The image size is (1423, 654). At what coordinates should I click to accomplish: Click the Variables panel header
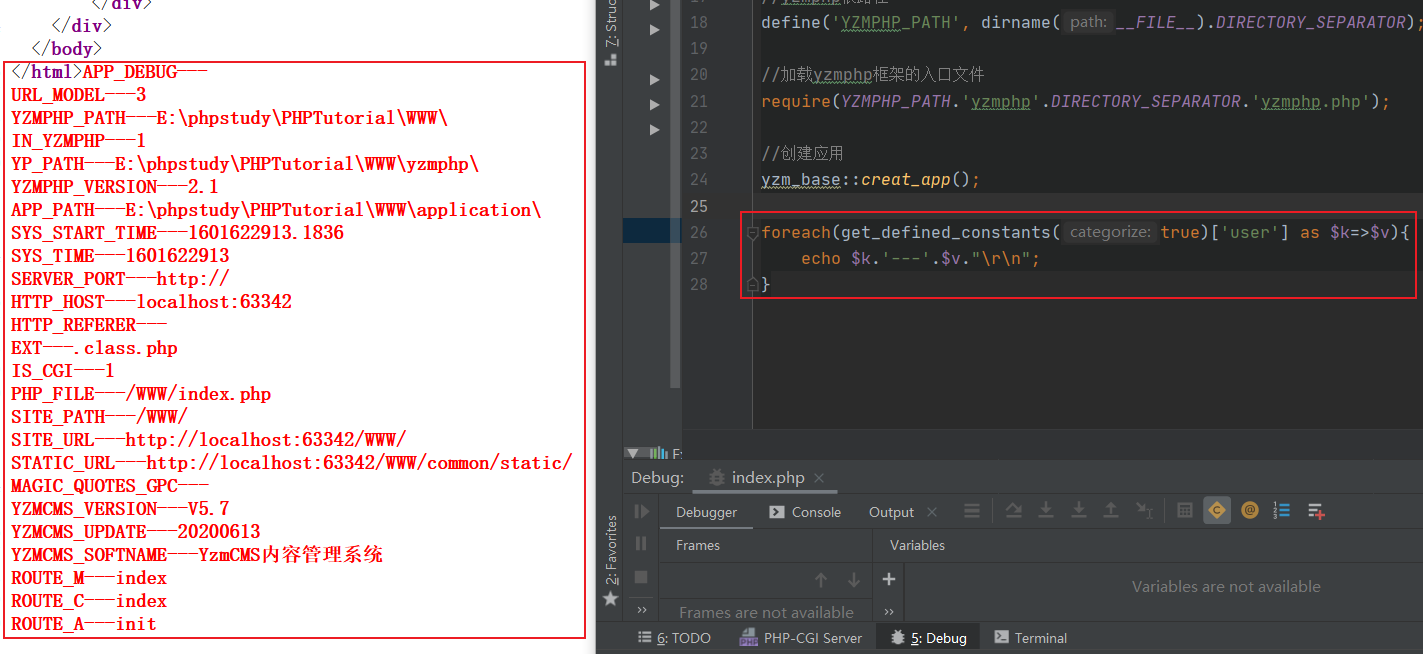pyautogui.click(x=917, y=545)
